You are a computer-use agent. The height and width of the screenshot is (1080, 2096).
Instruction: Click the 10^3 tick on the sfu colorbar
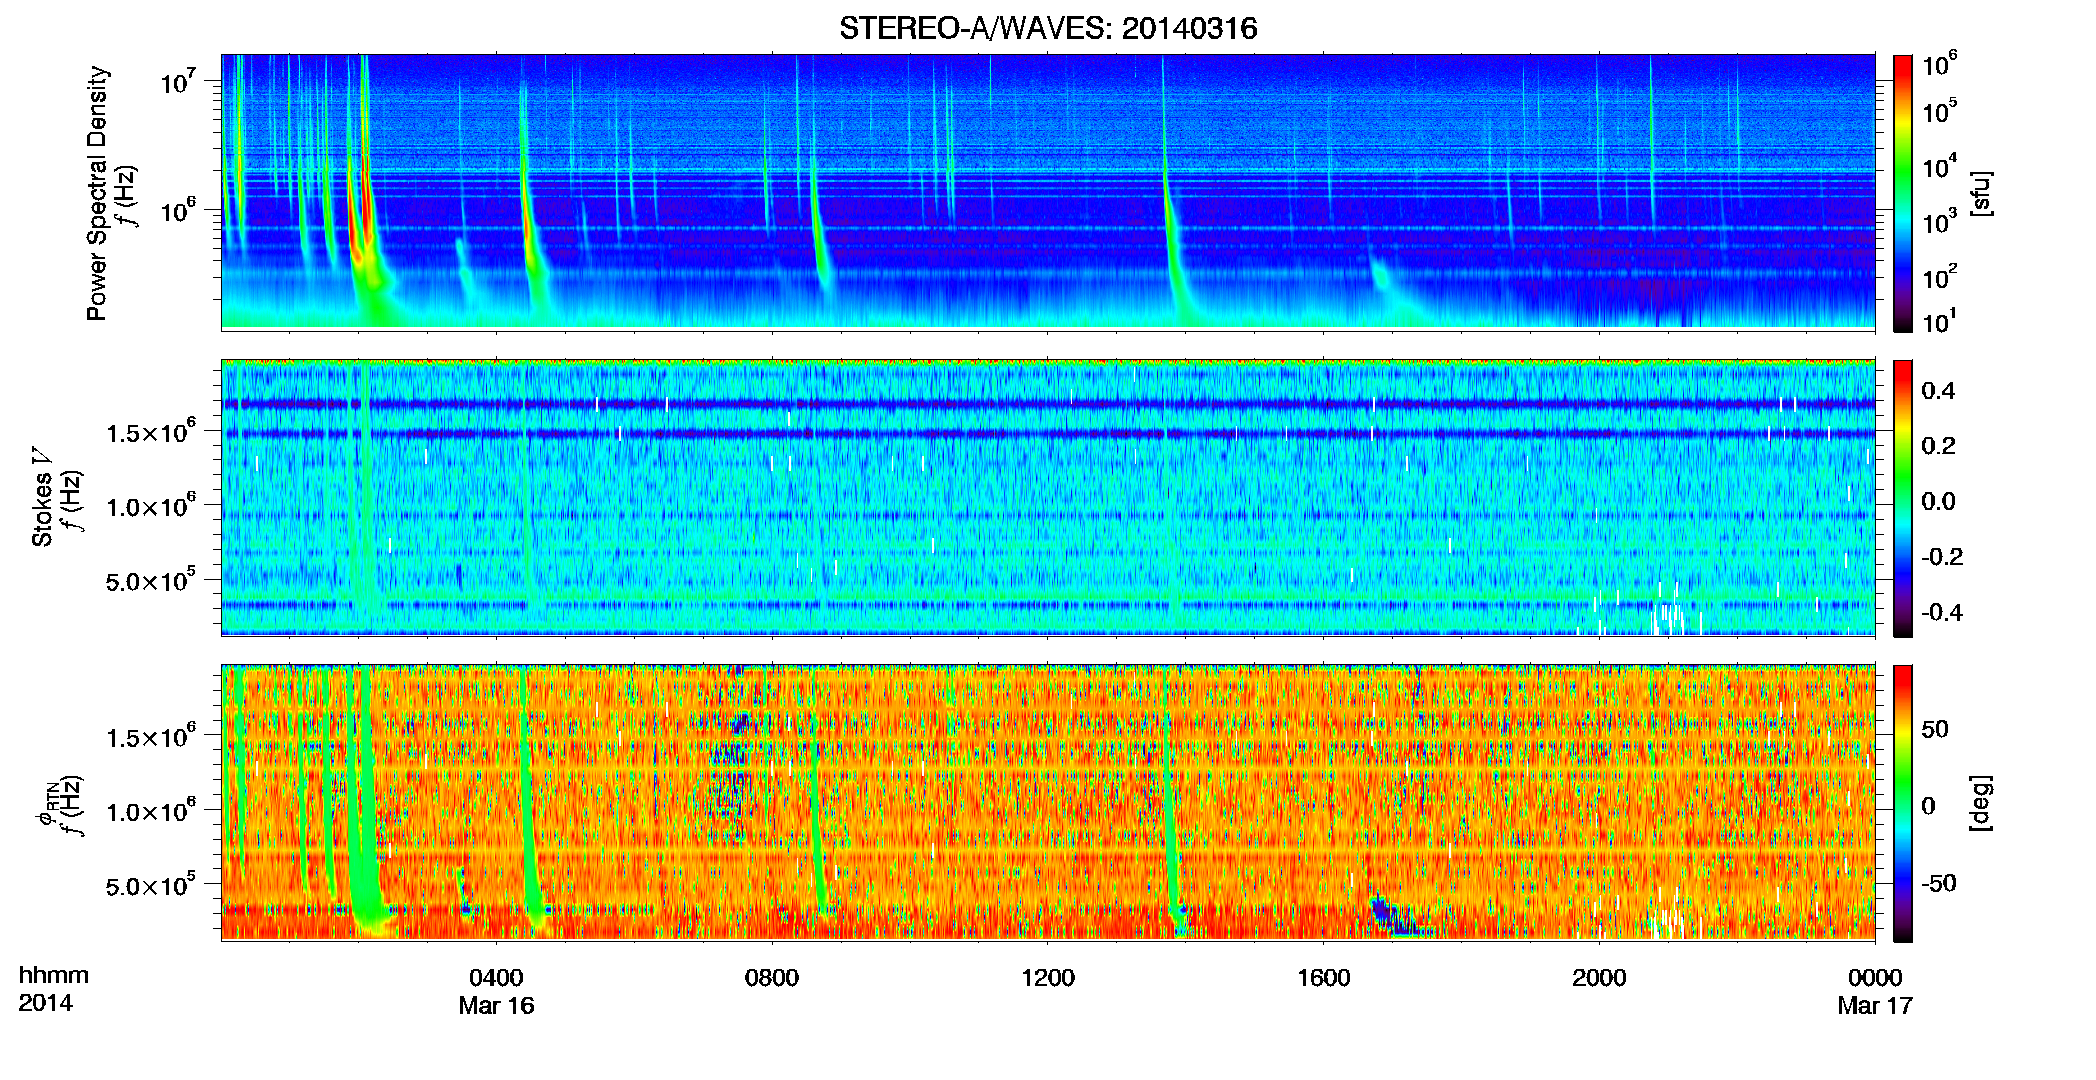click(1939, 222)
